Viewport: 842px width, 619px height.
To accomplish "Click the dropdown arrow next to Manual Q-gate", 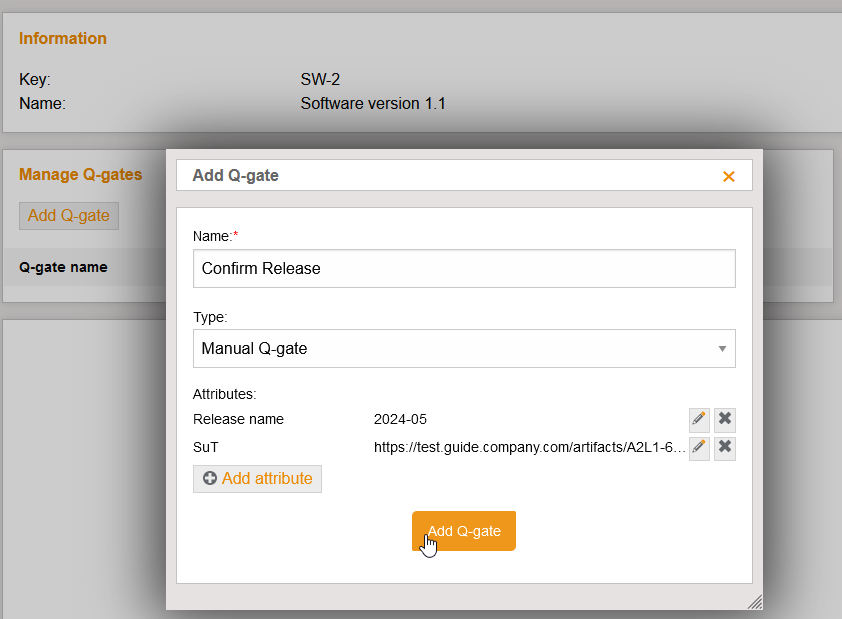I will click(722, 348).
